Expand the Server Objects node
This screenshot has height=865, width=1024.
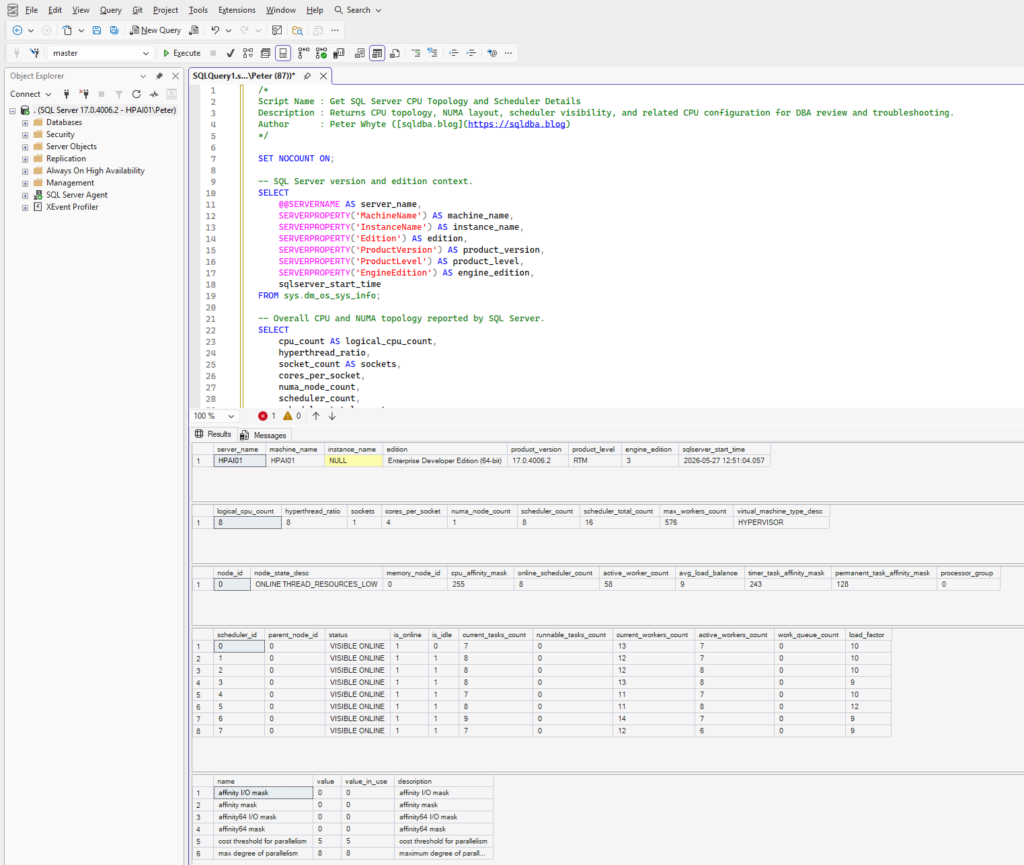pos(25,147)
